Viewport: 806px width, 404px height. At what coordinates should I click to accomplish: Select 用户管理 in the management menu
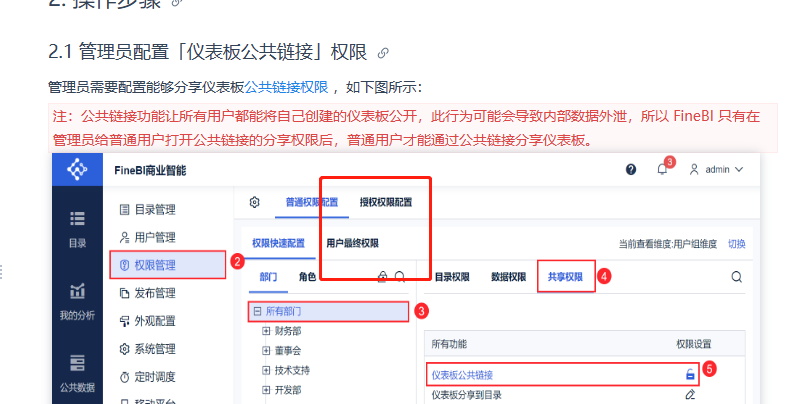click(x=155, y=237)
